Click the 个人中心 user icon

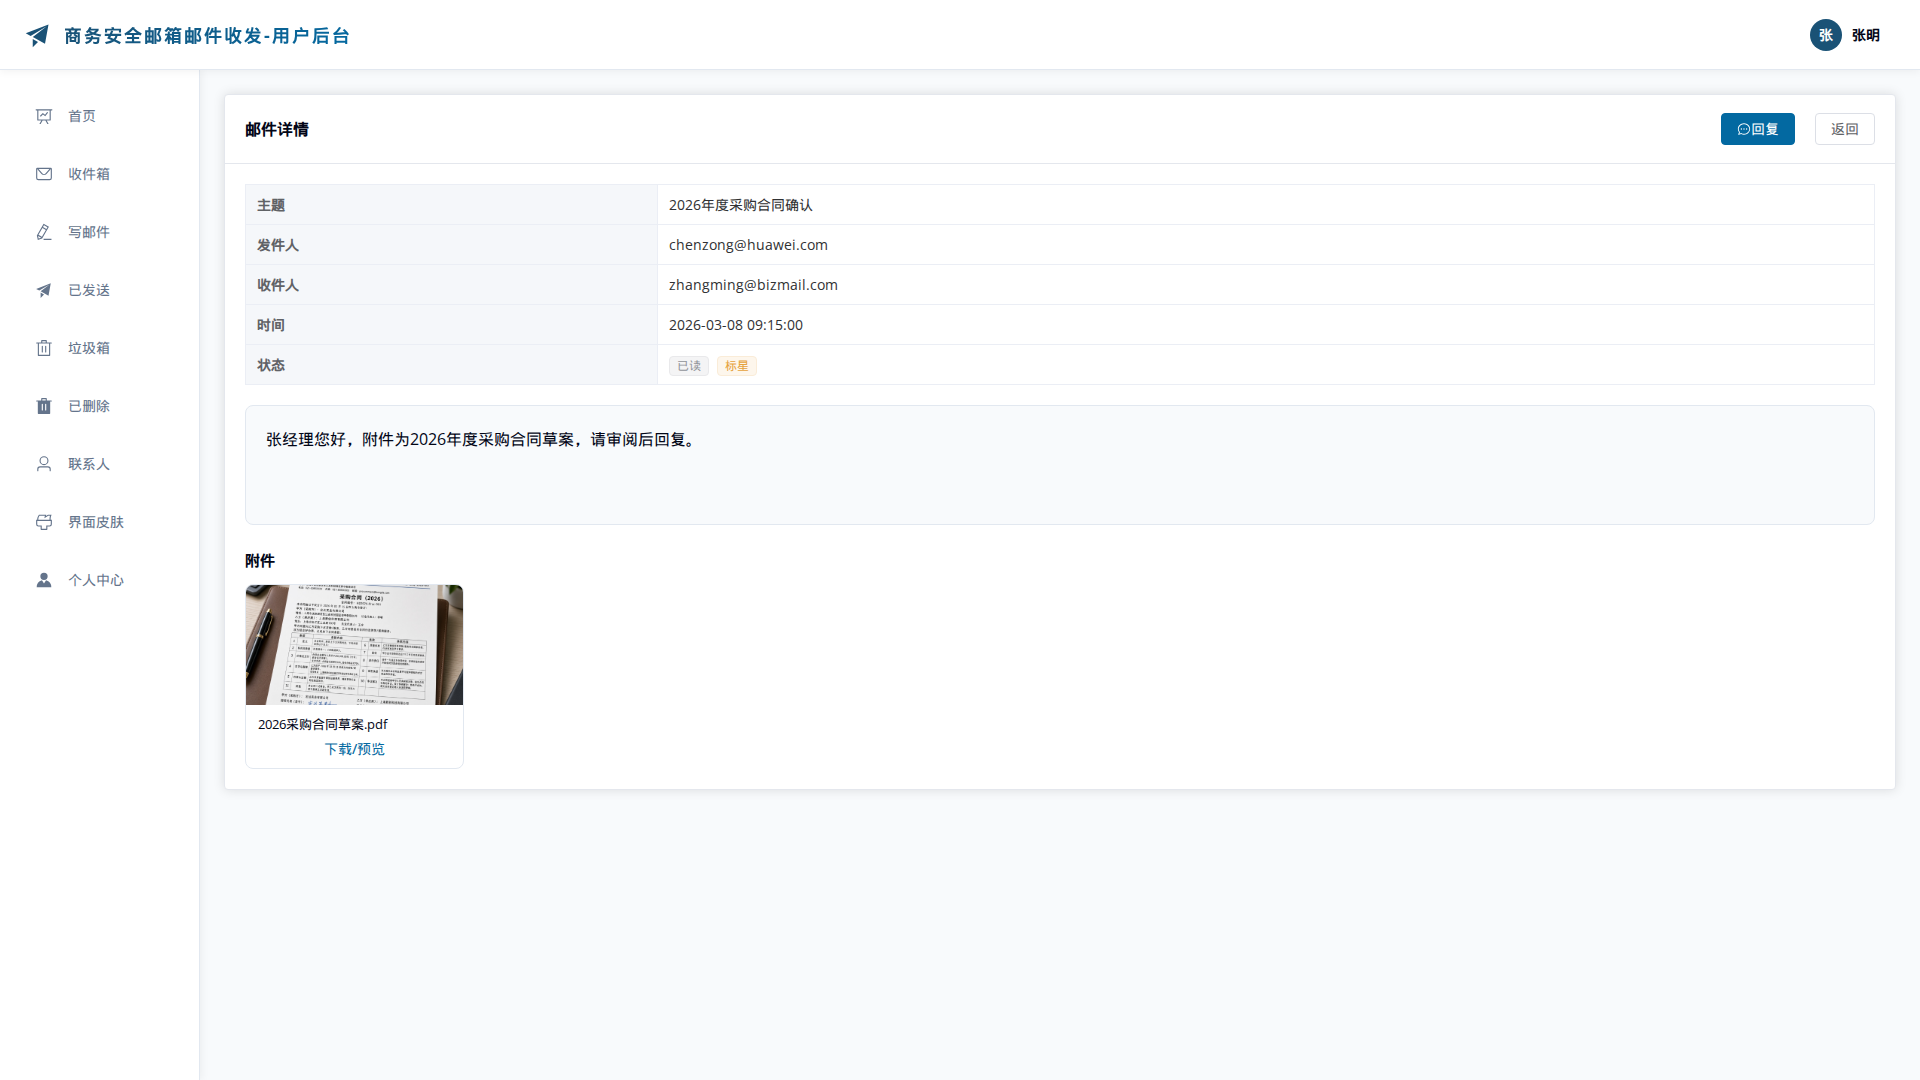tap(44, 580)
